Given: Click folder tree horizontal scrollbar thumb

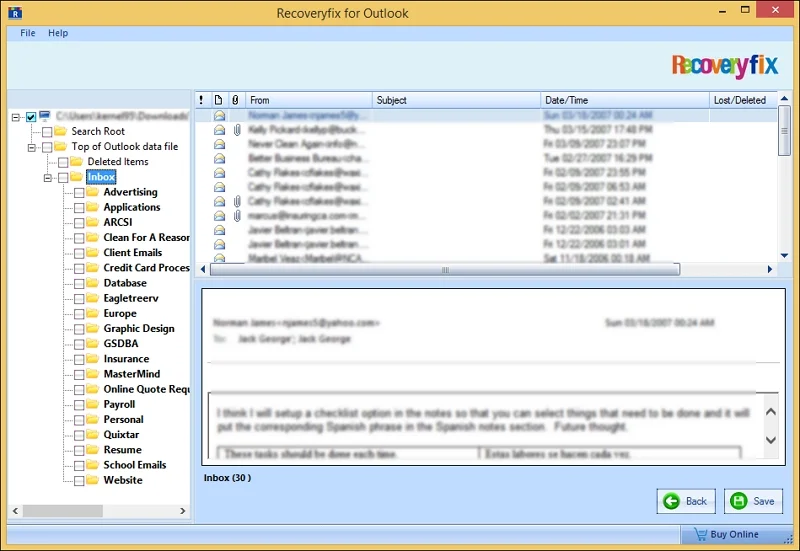Looking at the screenshot, I should (x=63, y=511).
